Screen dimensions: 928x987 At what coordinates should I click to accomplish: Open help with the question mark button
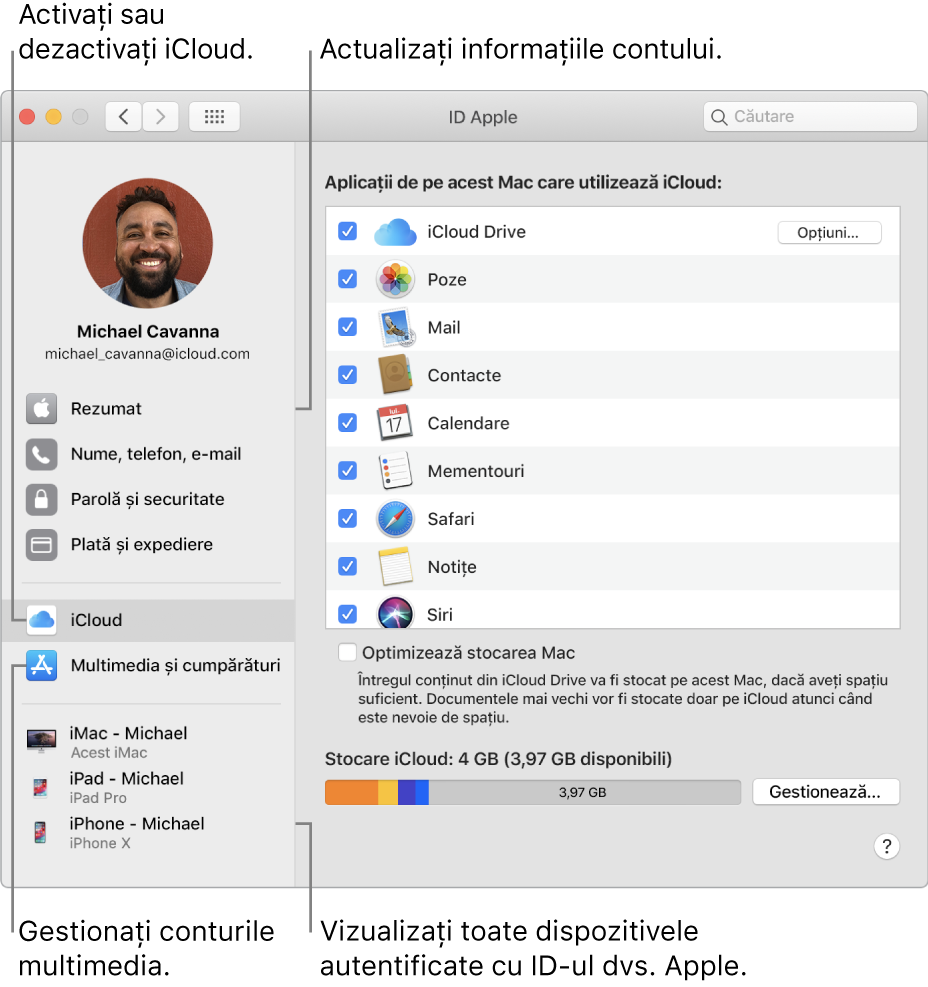tap(886, 846)
